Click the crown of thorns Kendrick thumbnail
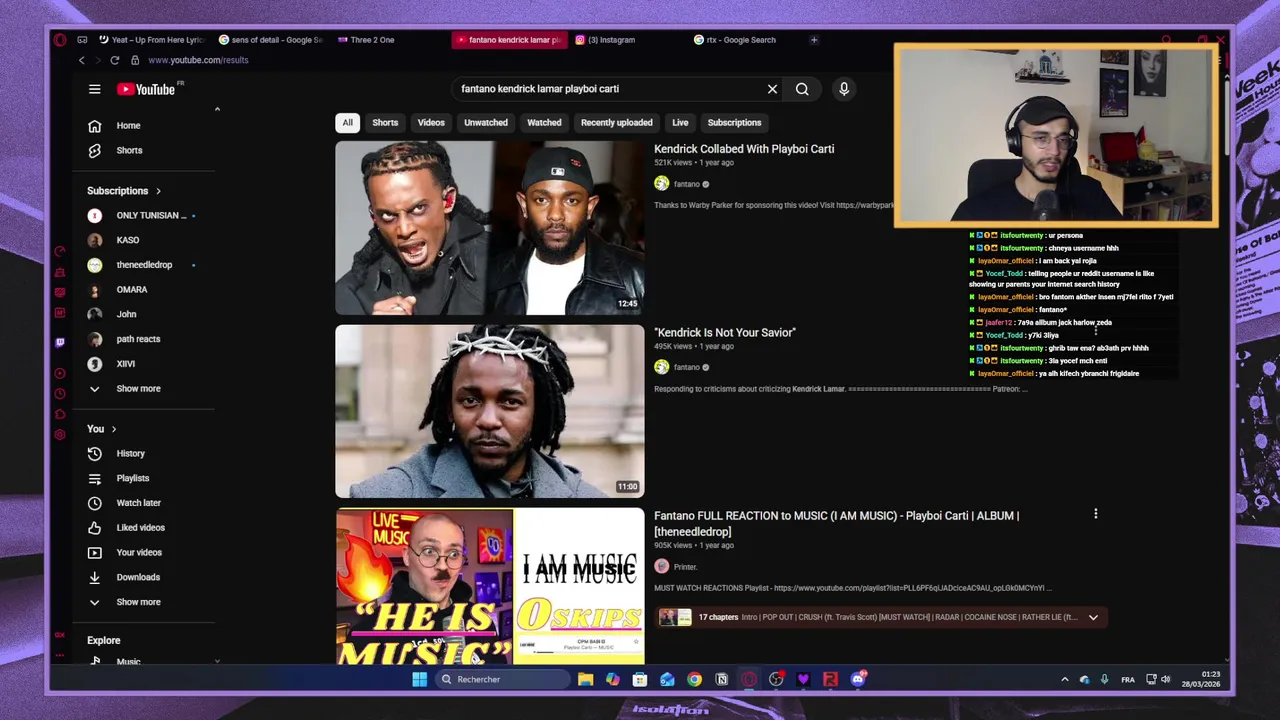Viewport: 1280px width, 720px height. pyautogui.click(x=490, y=411)
